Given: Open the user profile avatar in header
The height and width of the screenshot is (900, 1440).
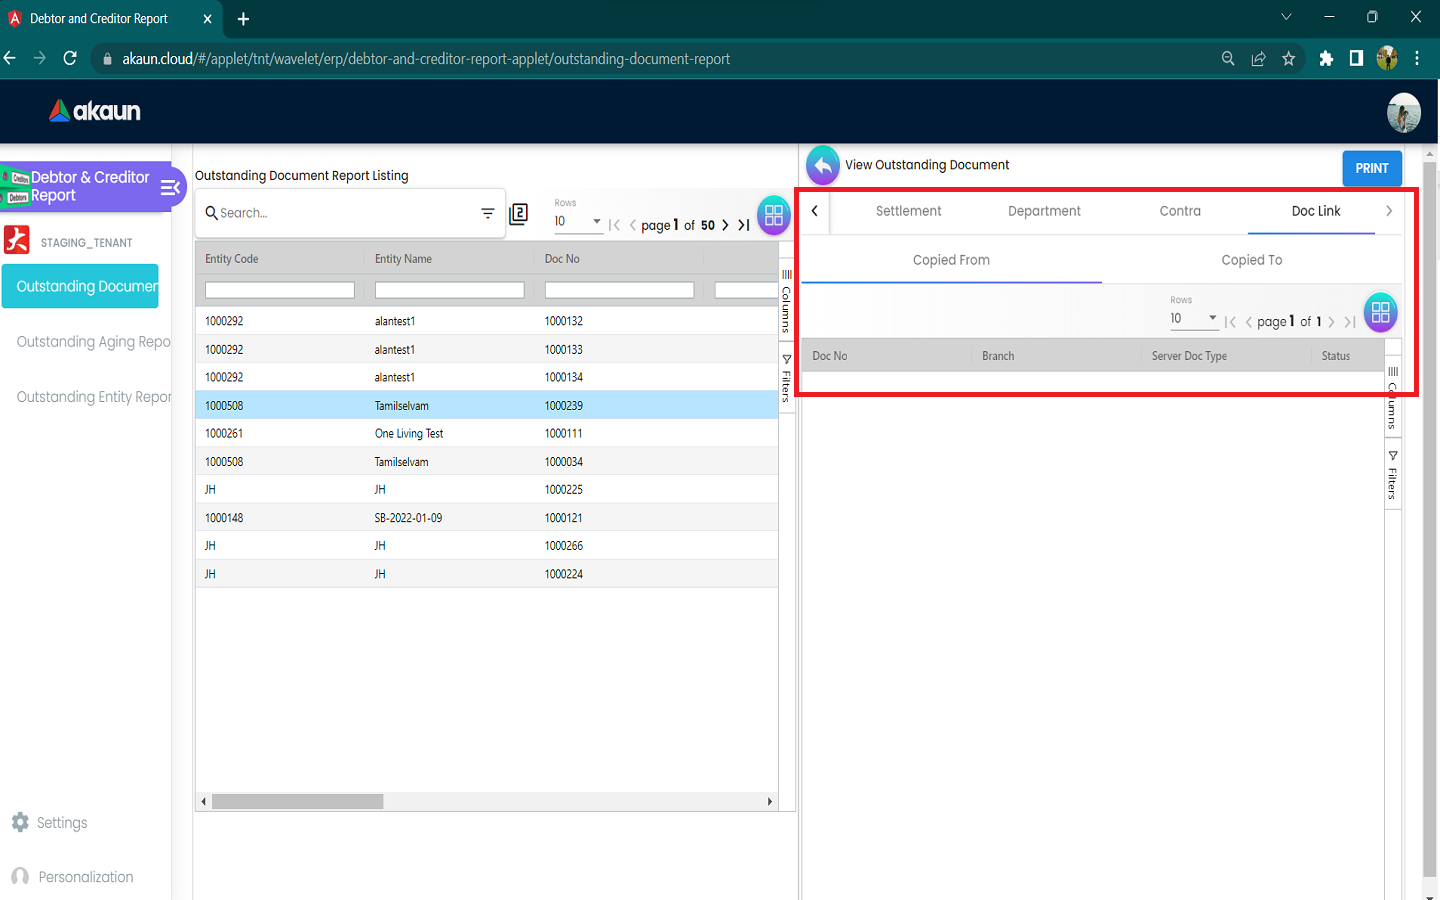Looking at the screenshot, I should tap(1403, 112).
